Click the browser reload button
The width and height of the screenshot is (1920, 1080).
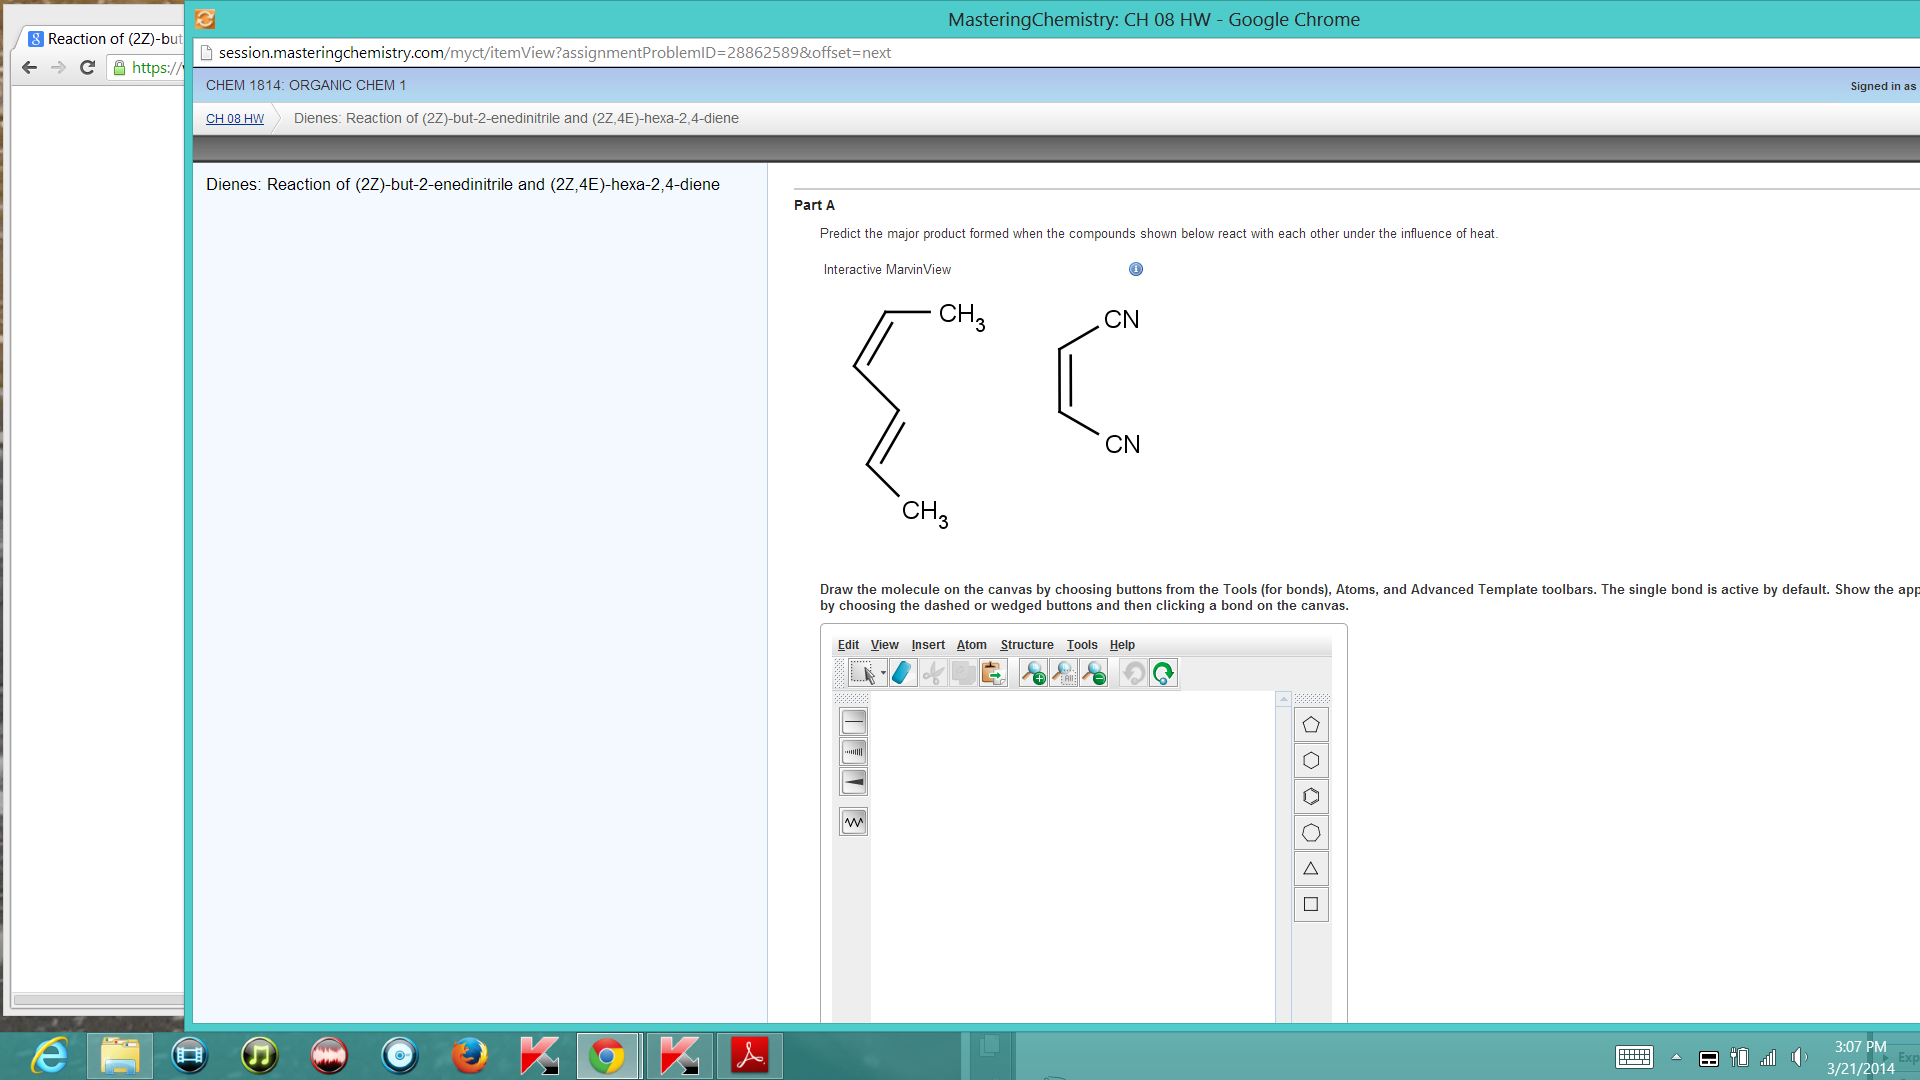[87, 67]
